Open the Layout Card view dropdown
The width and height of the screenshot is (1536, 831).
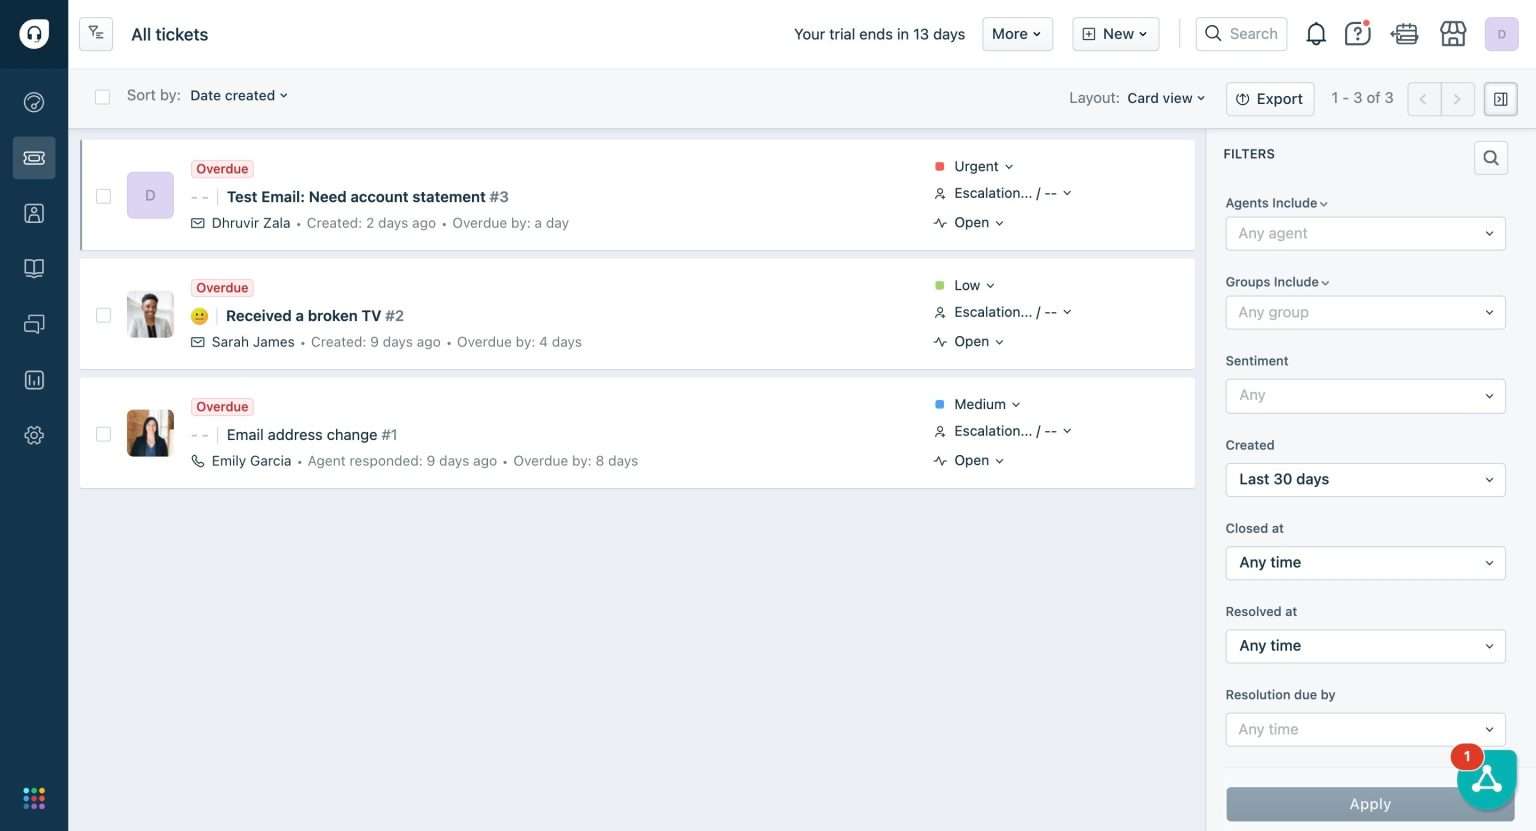coord(1164,98)
